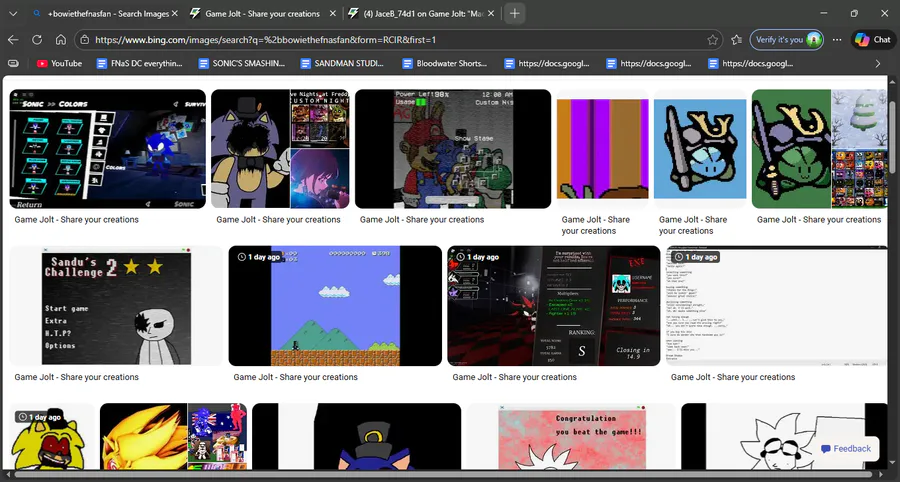
Task: Open the Feedback button
Action: click(846, 449)
